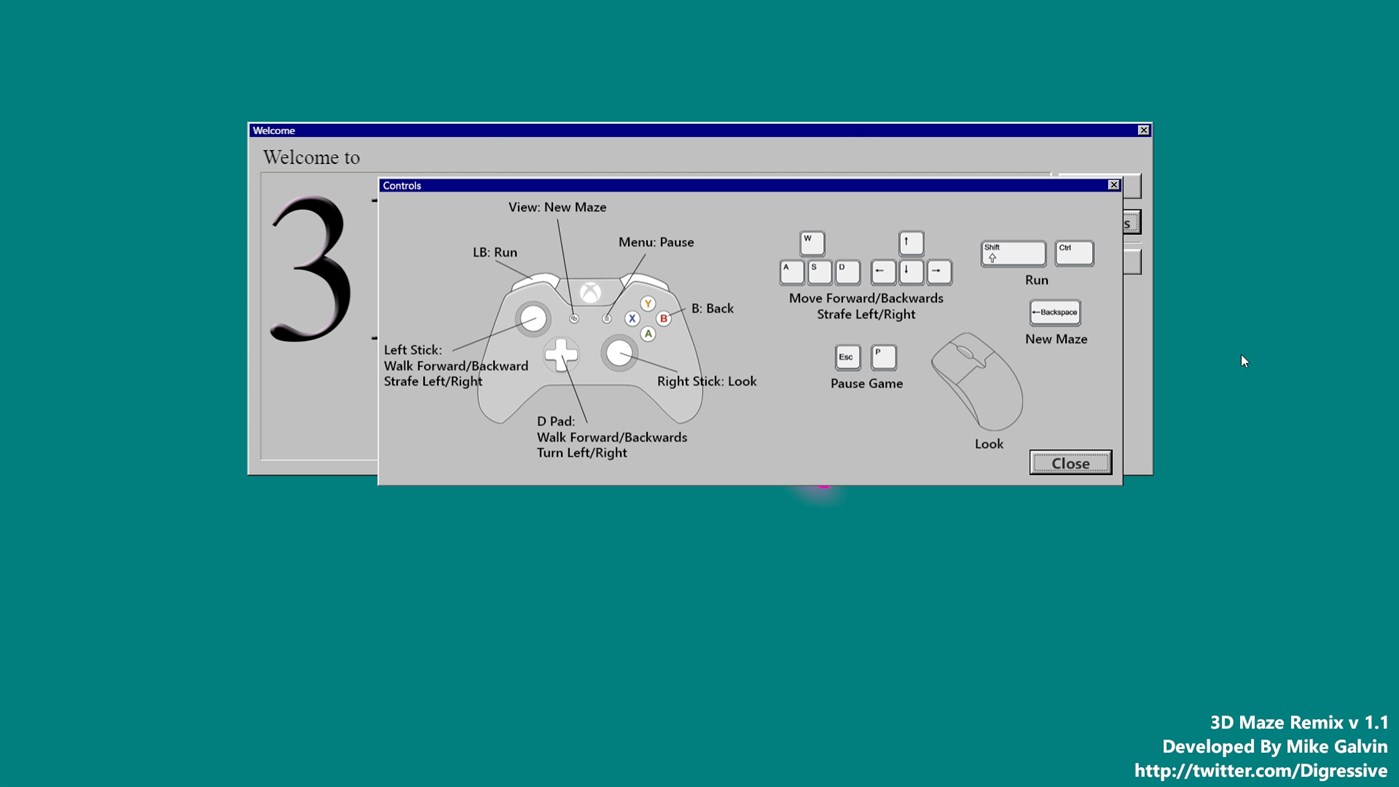Click the Backspace key for New Maze
1399x787 pixels.
click(1054, 312)
